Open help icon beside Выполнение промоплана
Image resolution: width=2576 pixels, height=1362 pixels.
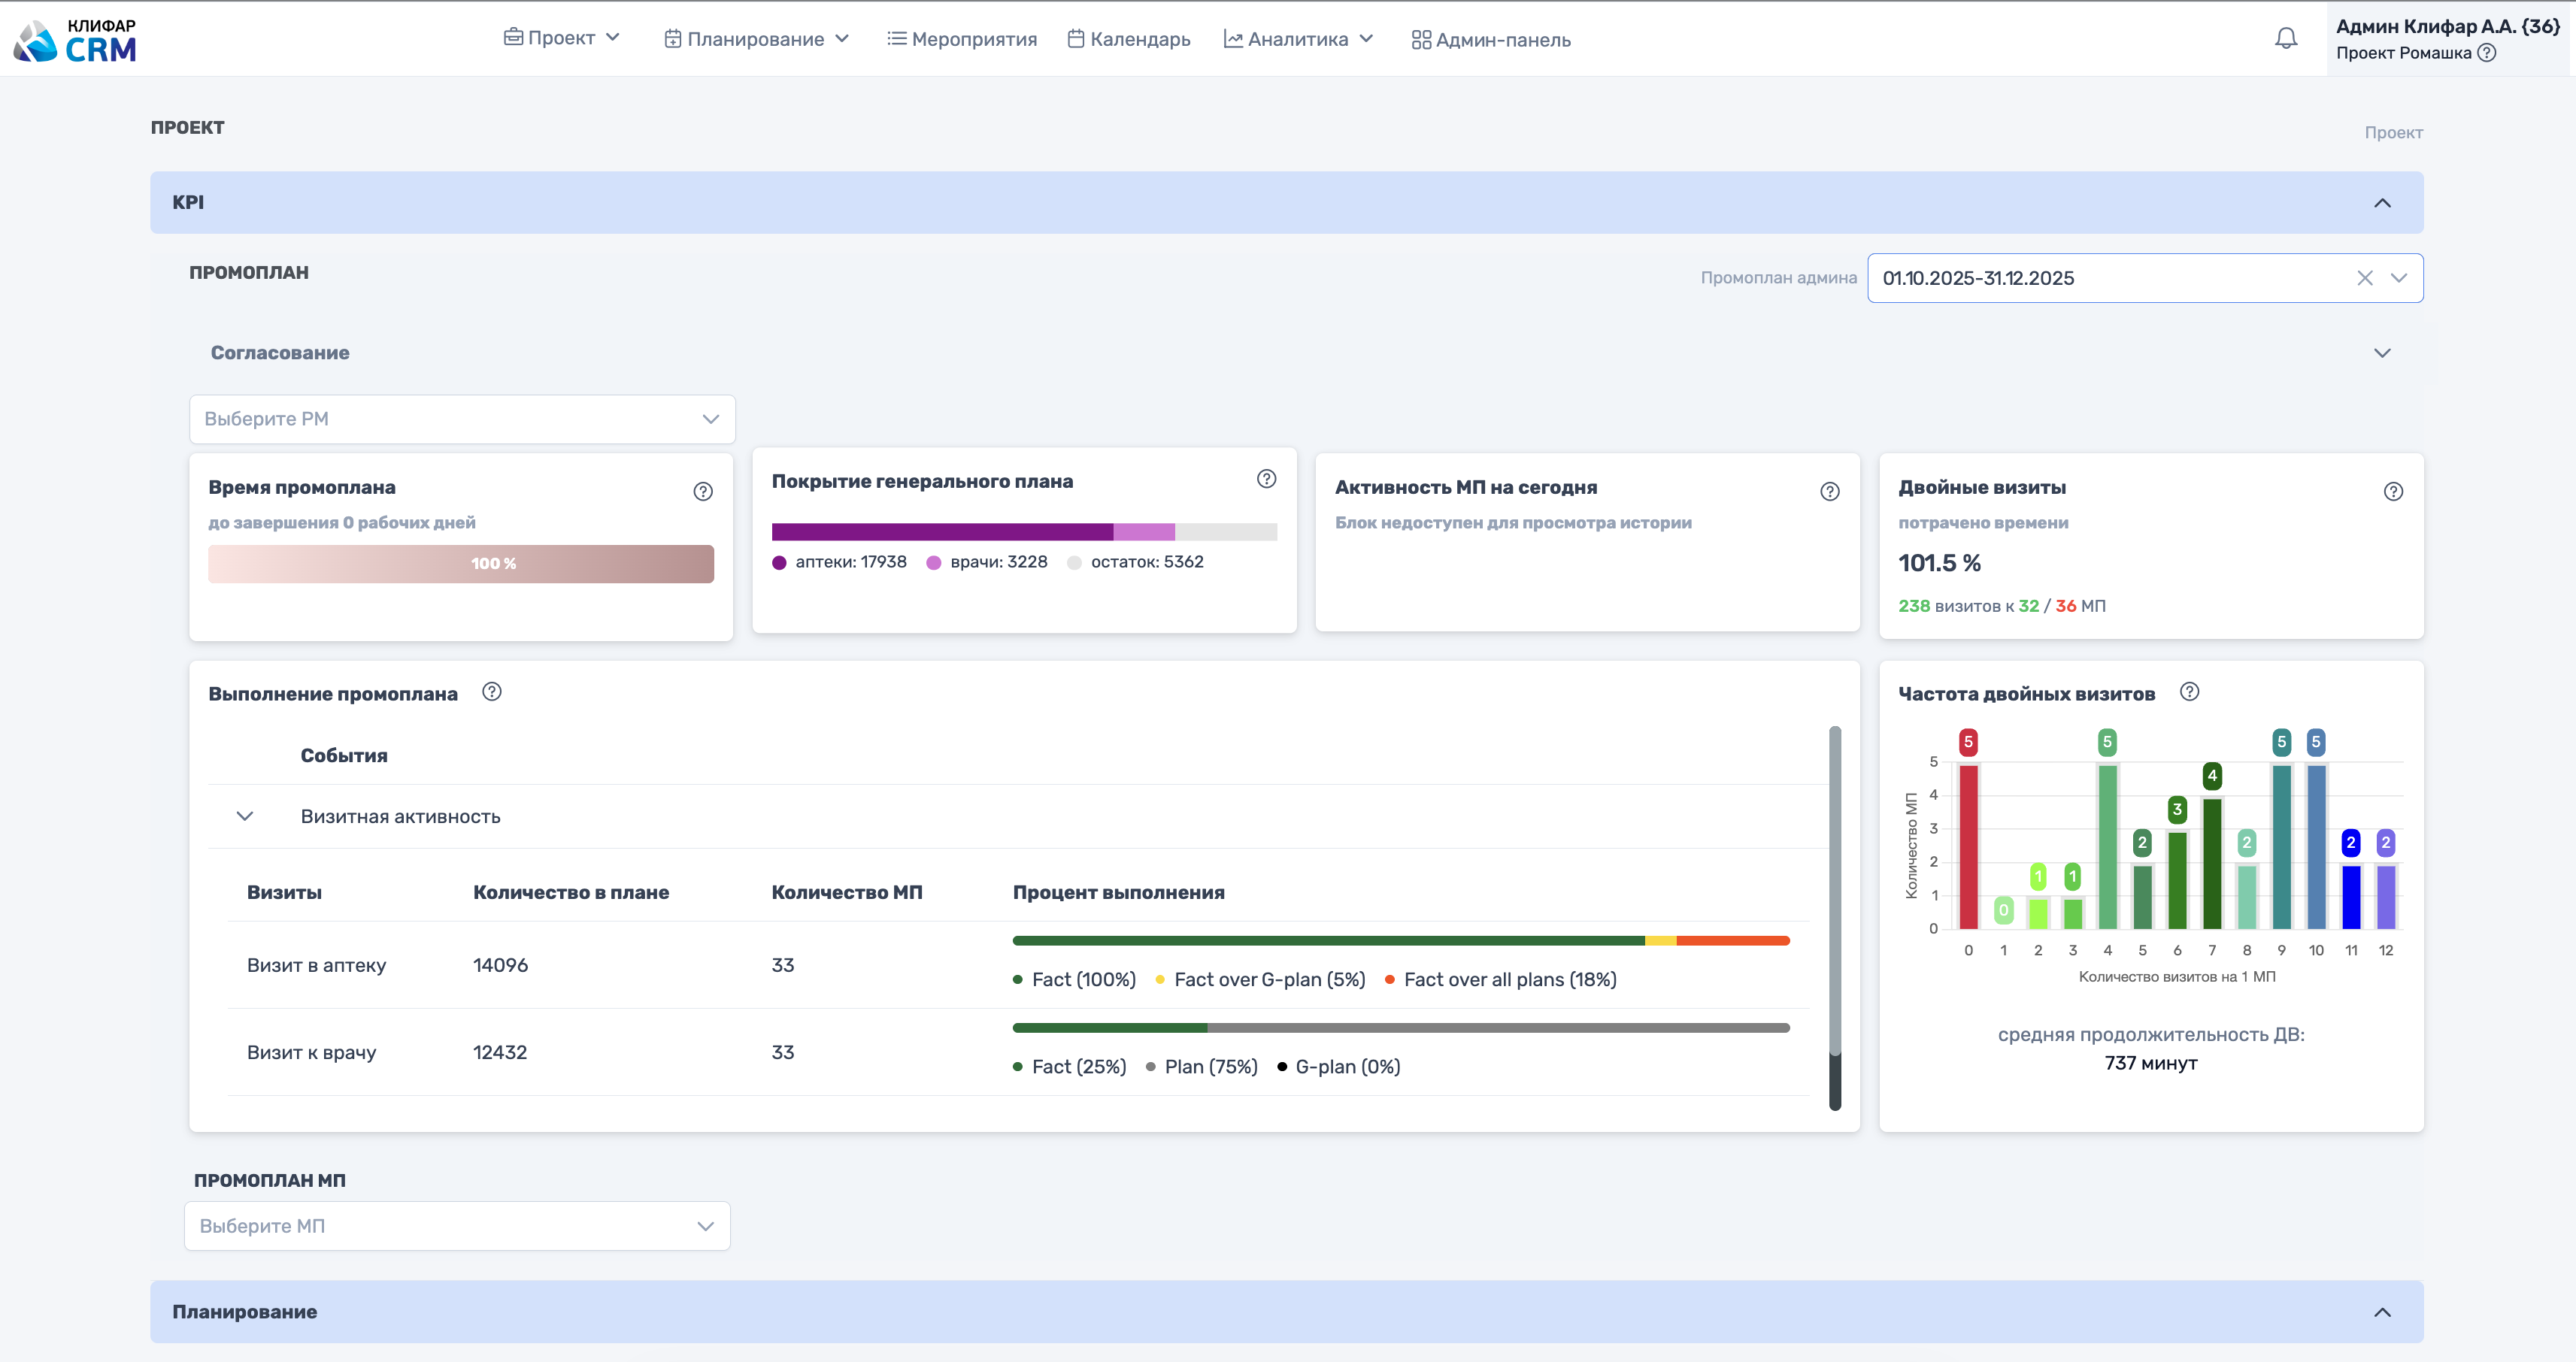point(491,691)
